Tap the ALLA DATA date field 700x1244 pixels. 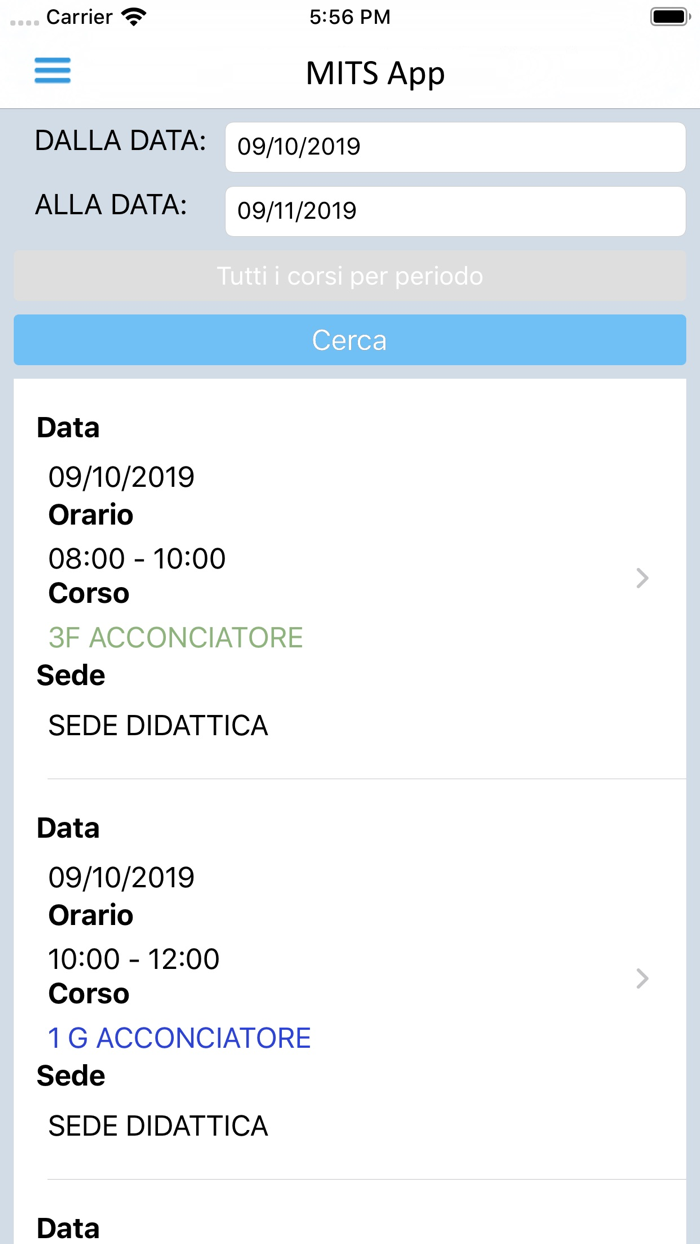tap(455, 211)
